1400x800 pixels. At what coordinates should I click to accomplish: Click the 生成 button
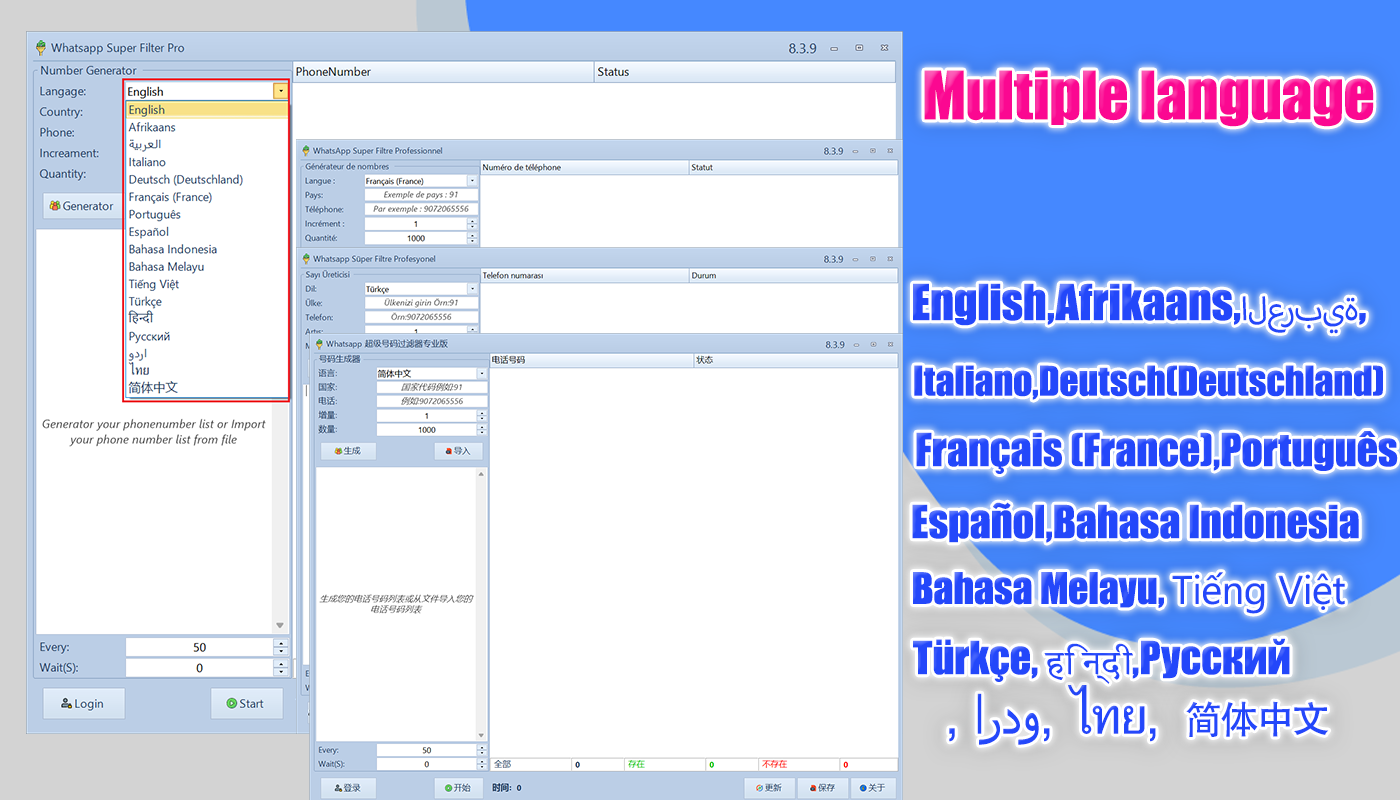click(347, 451)
